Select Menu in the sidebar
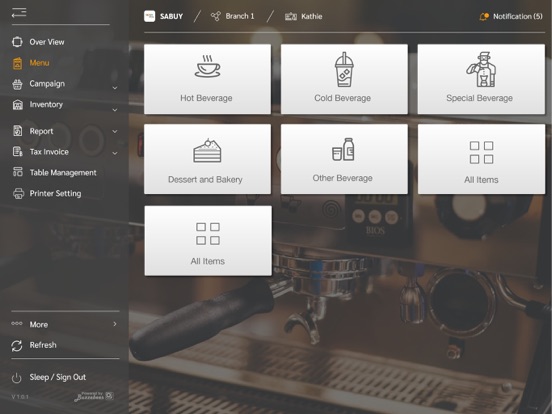Viewport: 552px width, 414px height. pyautogui.click(x=39, y=63)
